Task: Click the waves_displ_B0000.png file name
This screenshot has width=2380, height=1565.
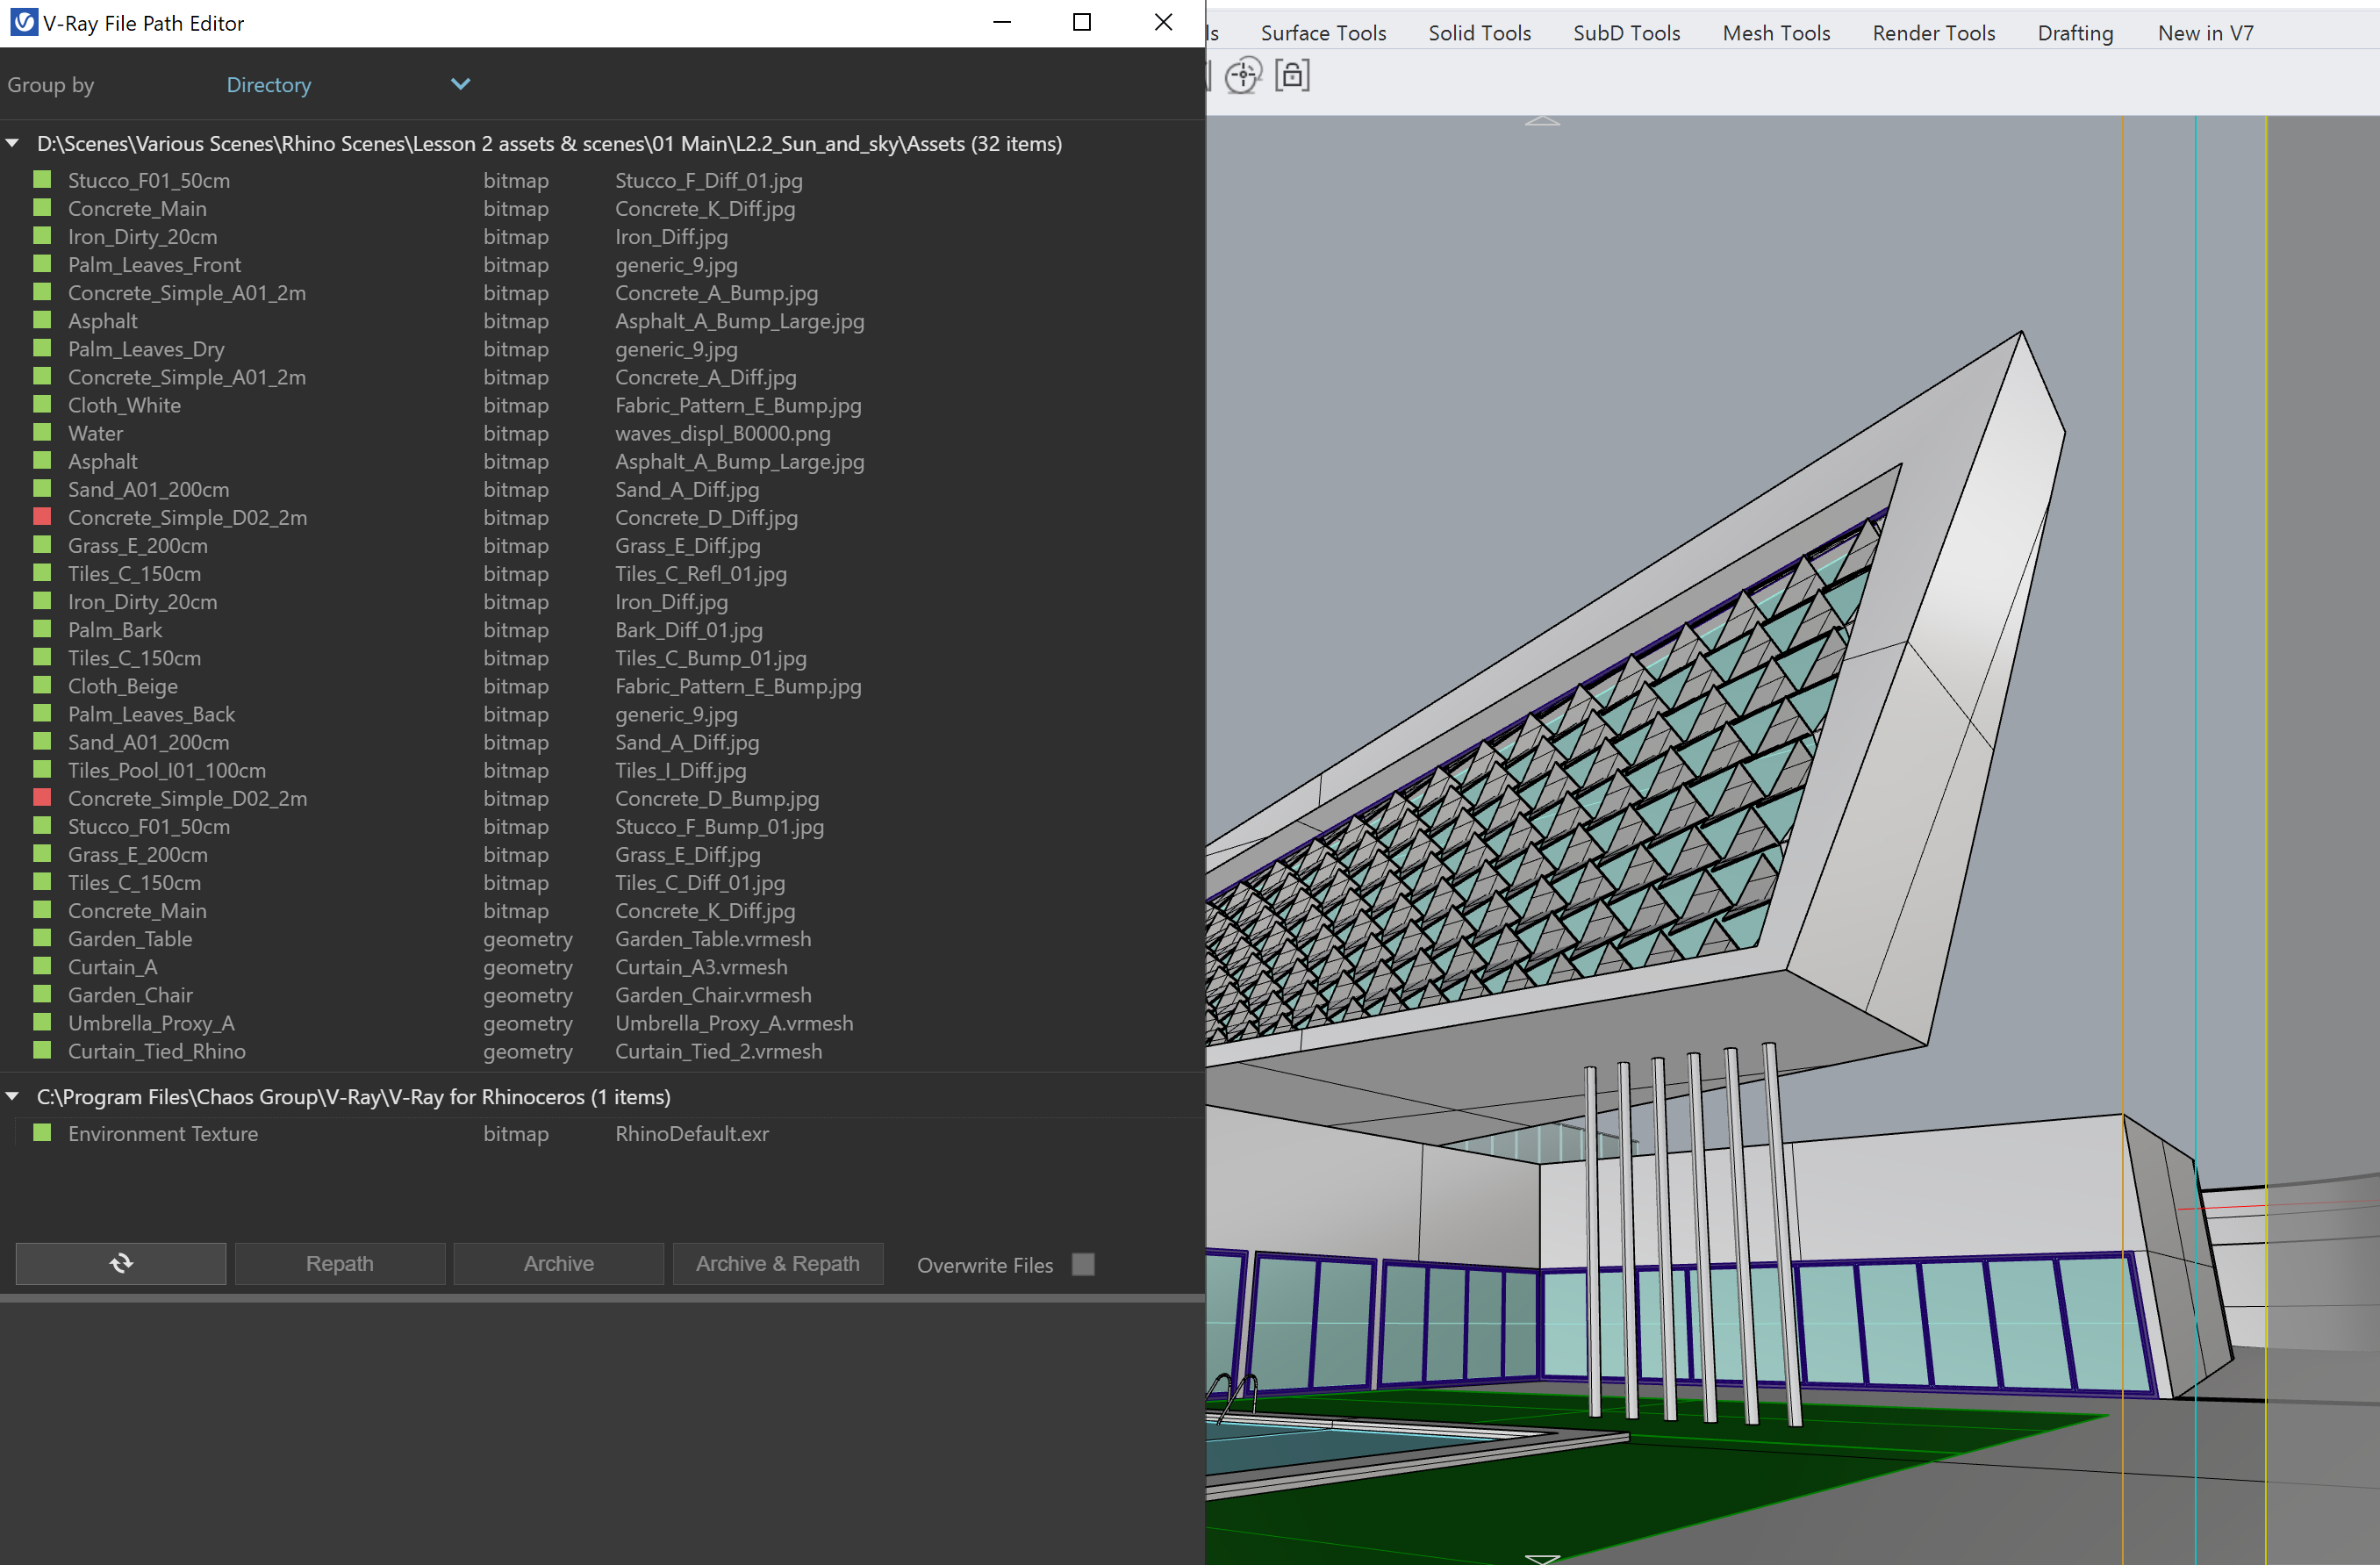Action: point(722,433)
